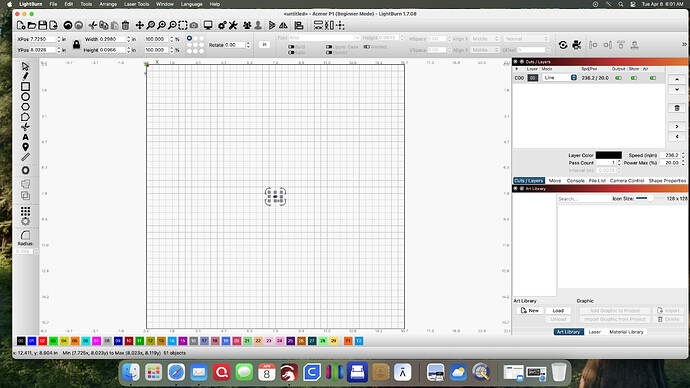Delete layer with the Cuts panel trash button
The height and width of the screenshot is (388, 690).
pos(677,108)
